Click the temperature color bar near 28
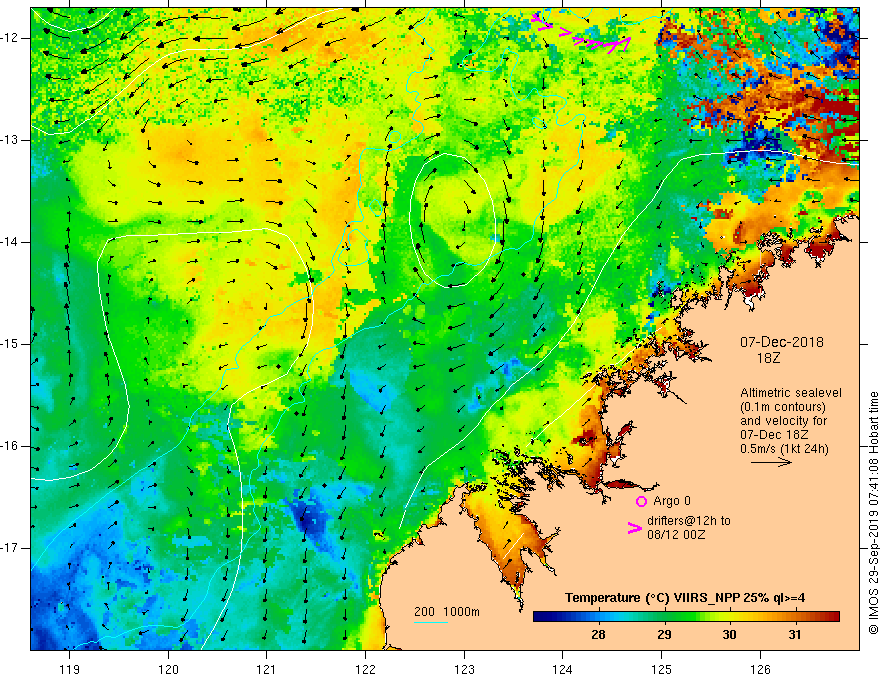The image size is (880, 680). (x=598, y=617)
